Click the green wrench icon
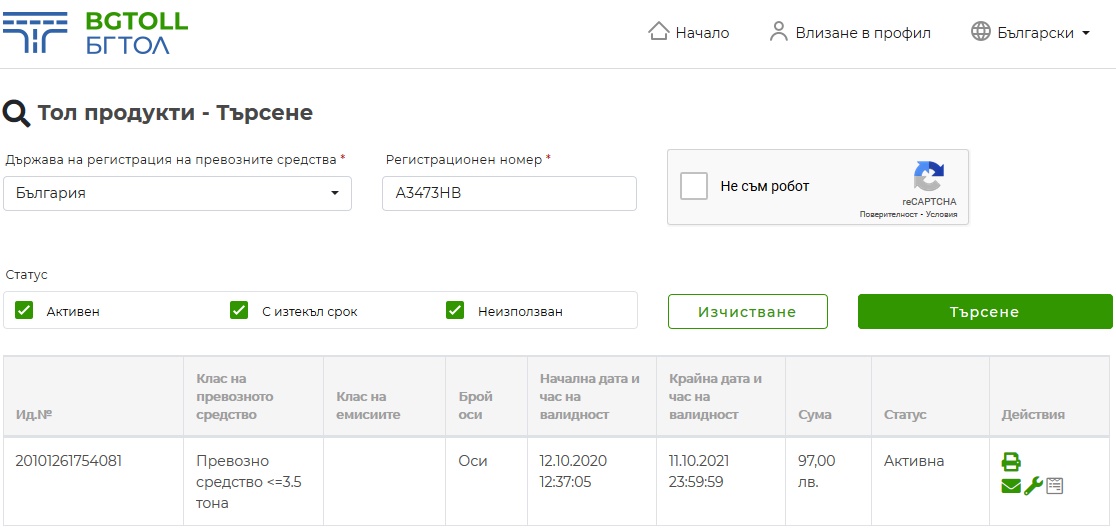This screenshot has height=530, width=1116. point(1033,486)
